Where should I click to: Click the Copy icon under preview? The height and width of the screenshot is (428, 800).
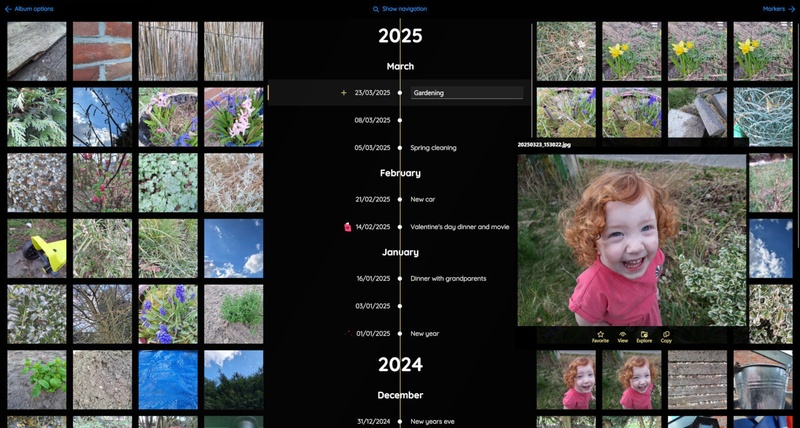pyautogui.click(x=666, y=334)
